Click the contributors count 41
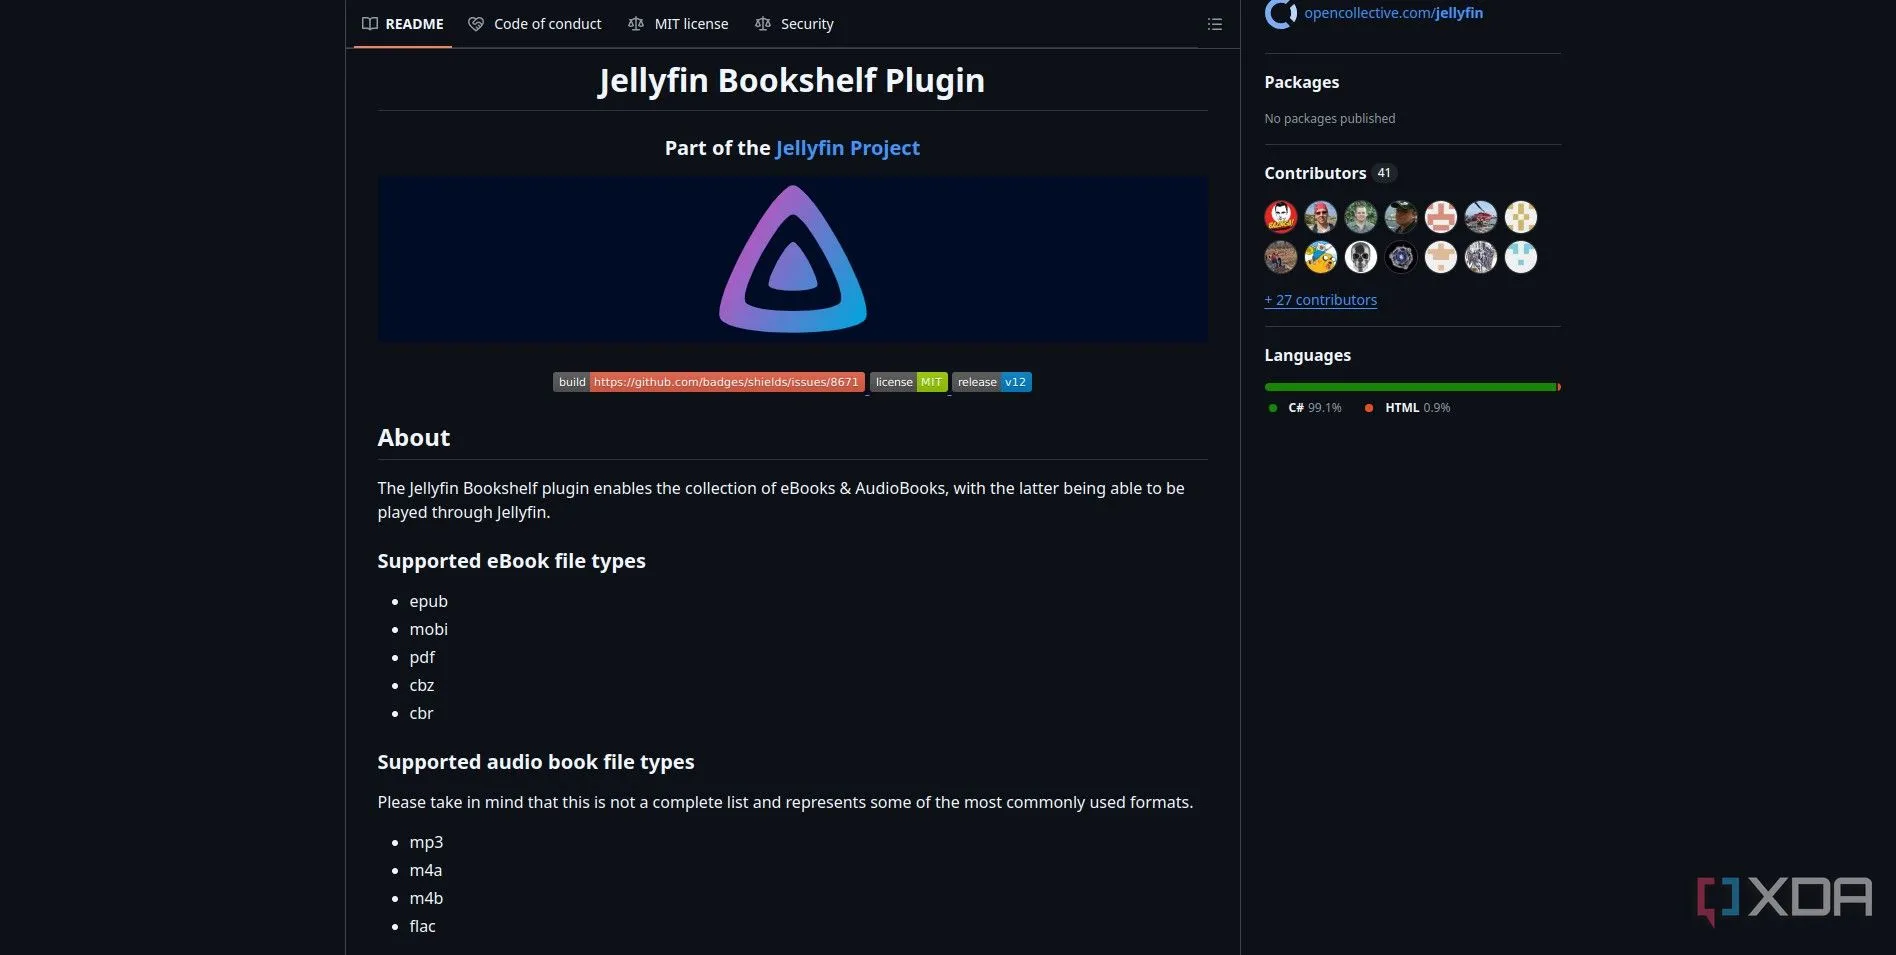 click(x=1384, y=173)
